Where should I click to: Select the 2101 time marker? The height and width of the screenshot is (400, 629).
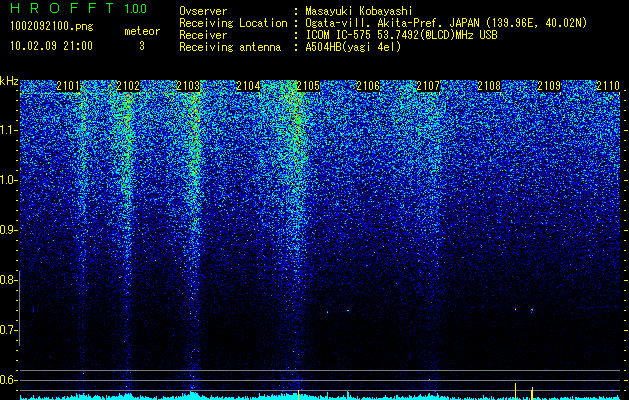point(68,86)
